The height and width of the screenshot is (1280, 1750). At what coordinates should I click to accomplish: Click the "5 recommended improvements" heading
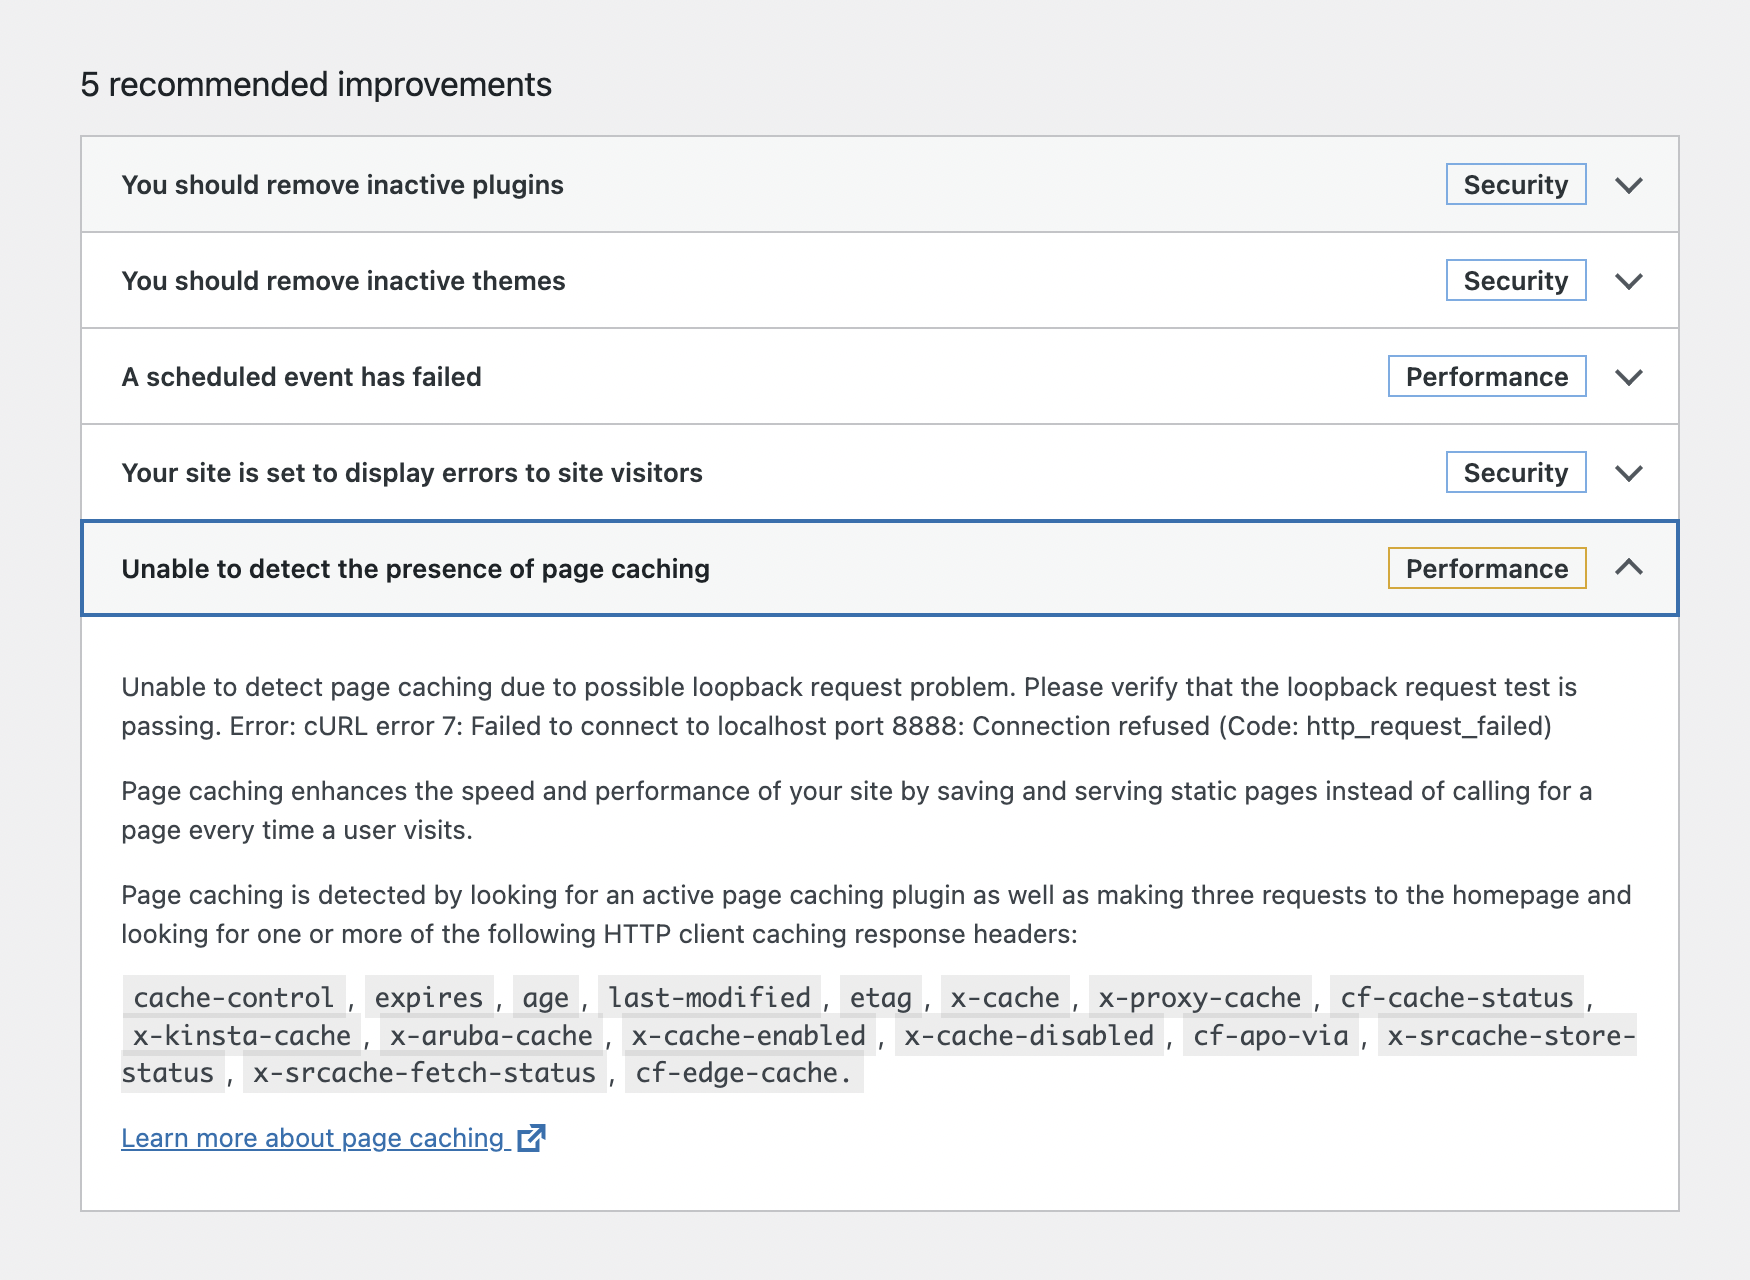316,84
